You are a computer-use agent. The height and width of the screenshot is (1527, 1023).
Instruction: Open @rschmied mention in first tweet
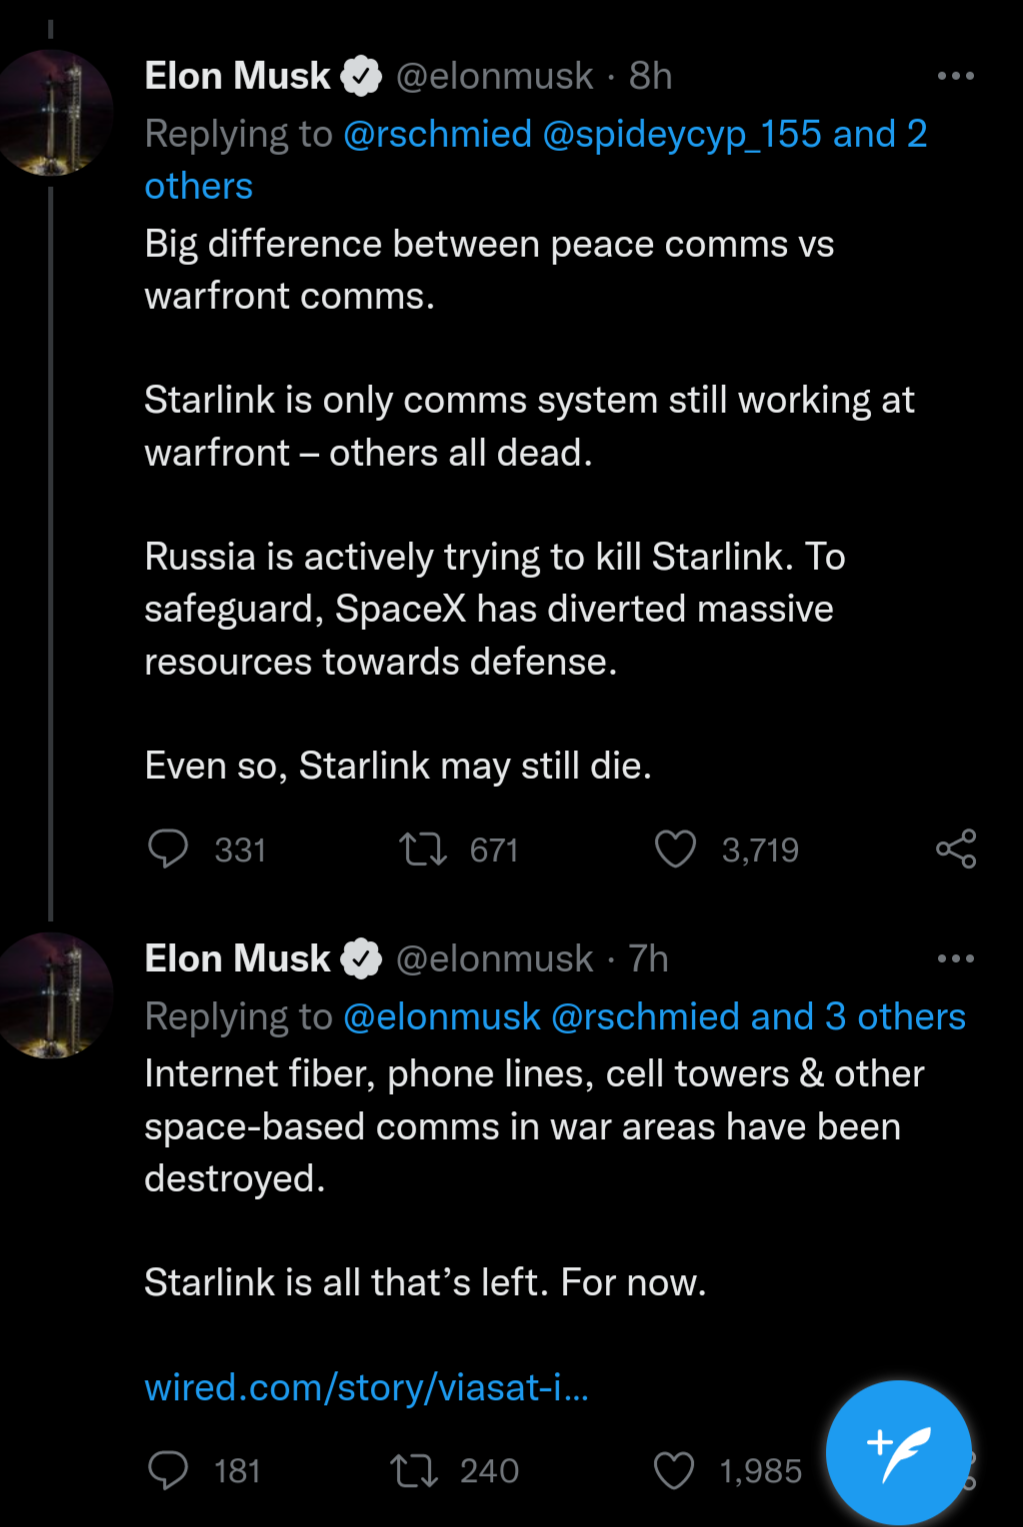tap(437, 134)
